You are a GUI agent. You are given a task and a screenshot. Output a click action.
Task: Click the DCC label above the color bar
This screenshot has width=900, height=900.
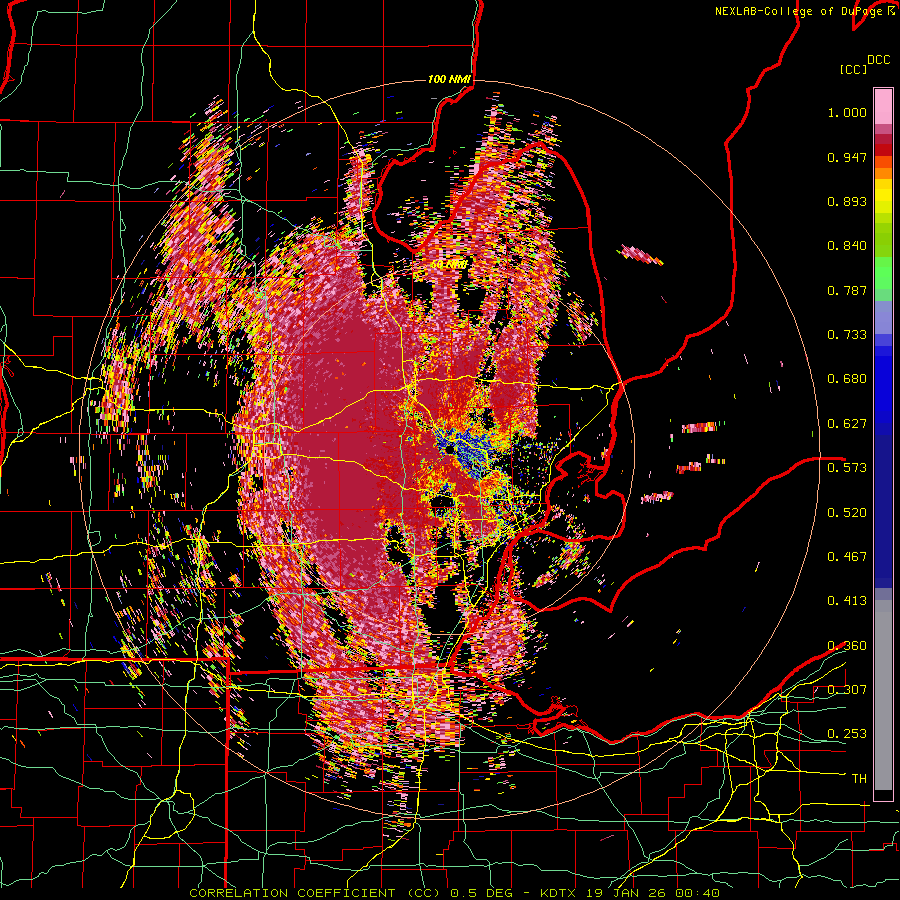[878, 60]
